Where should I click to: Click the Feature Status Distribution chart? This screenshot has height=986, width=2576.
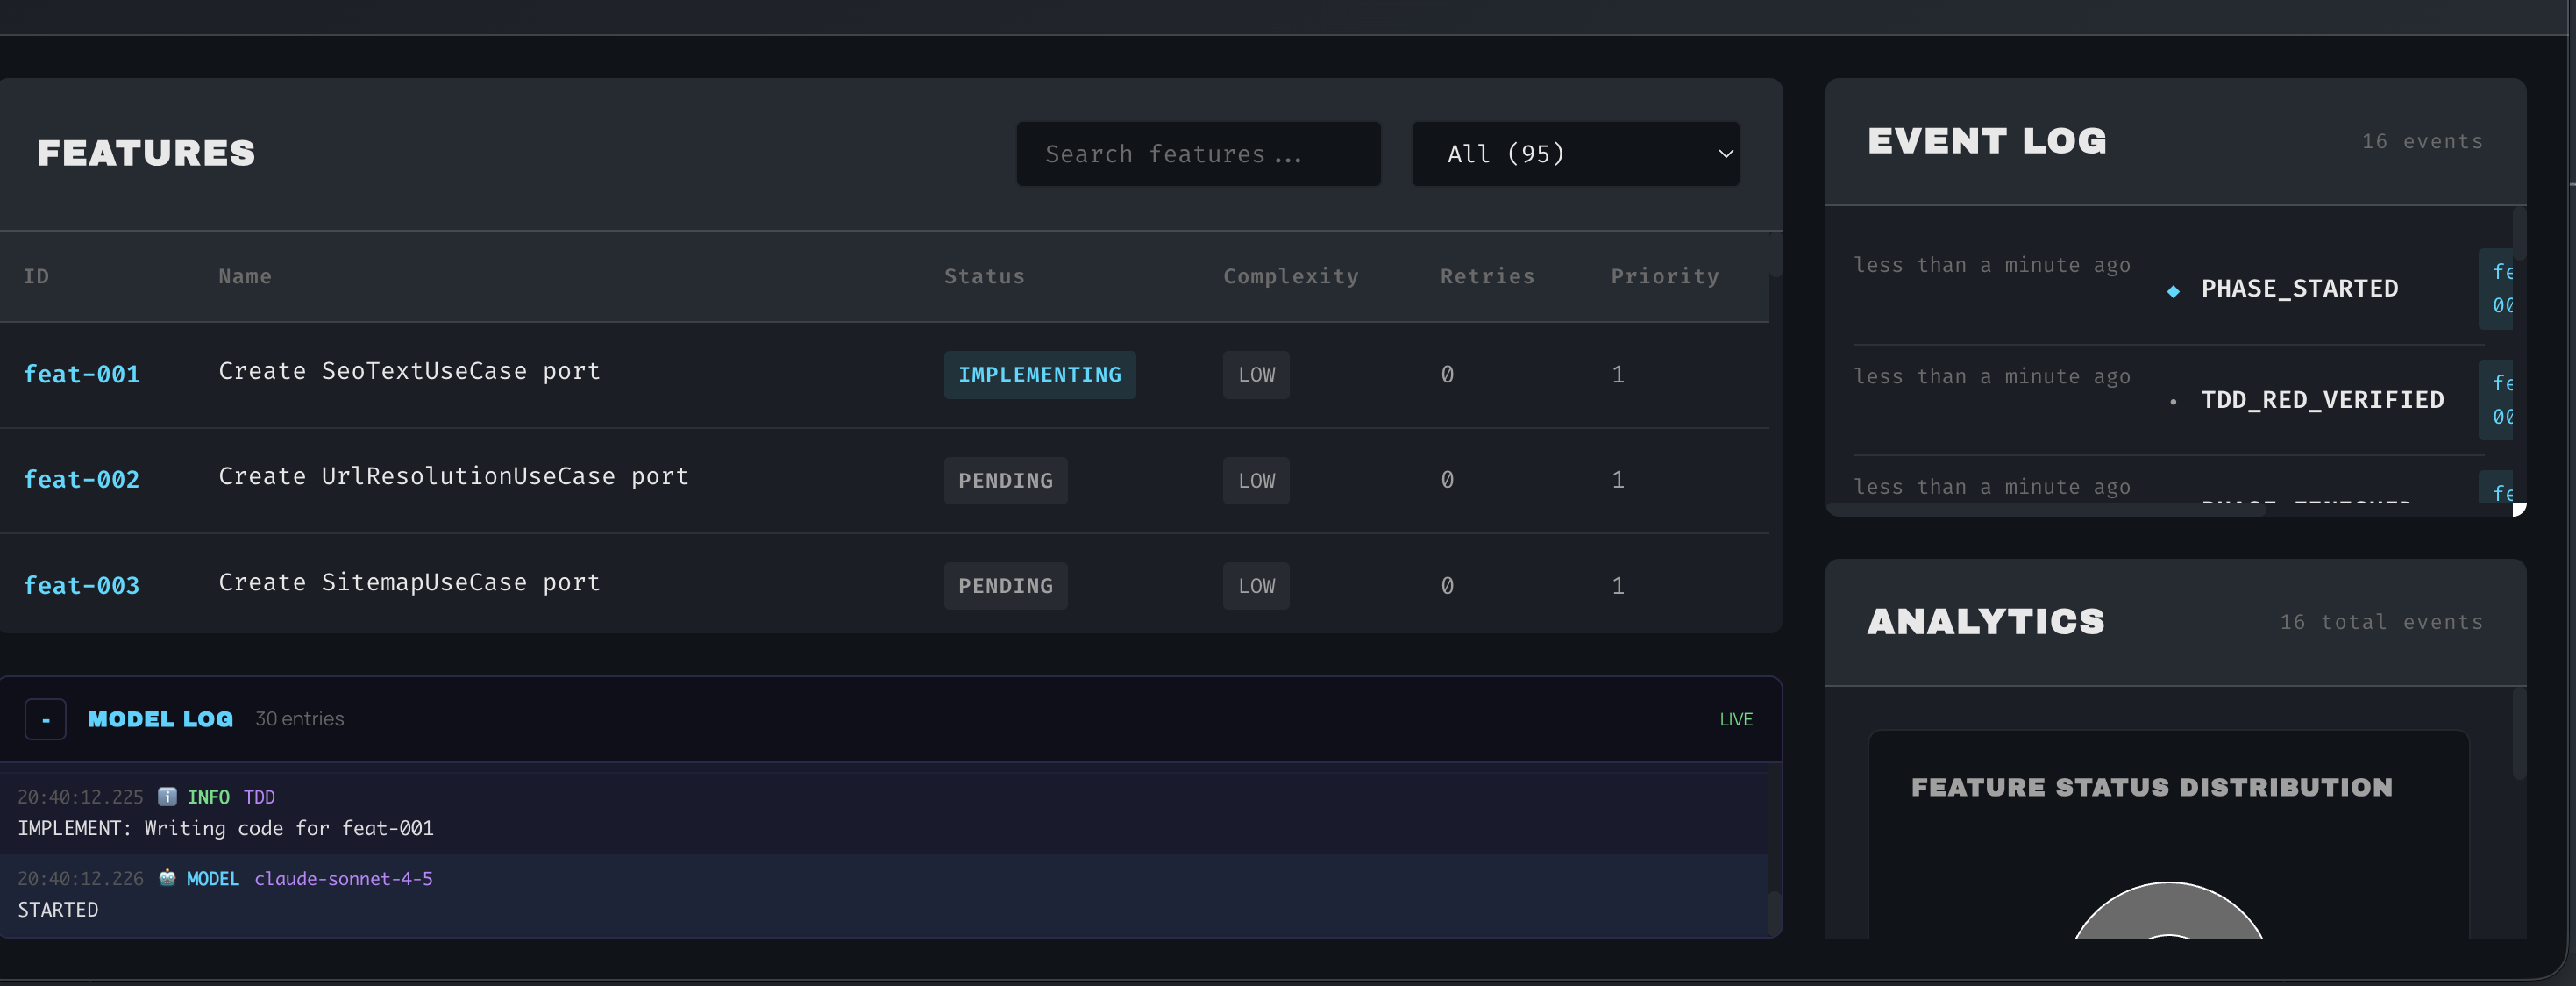click(x=2168, y=909)
